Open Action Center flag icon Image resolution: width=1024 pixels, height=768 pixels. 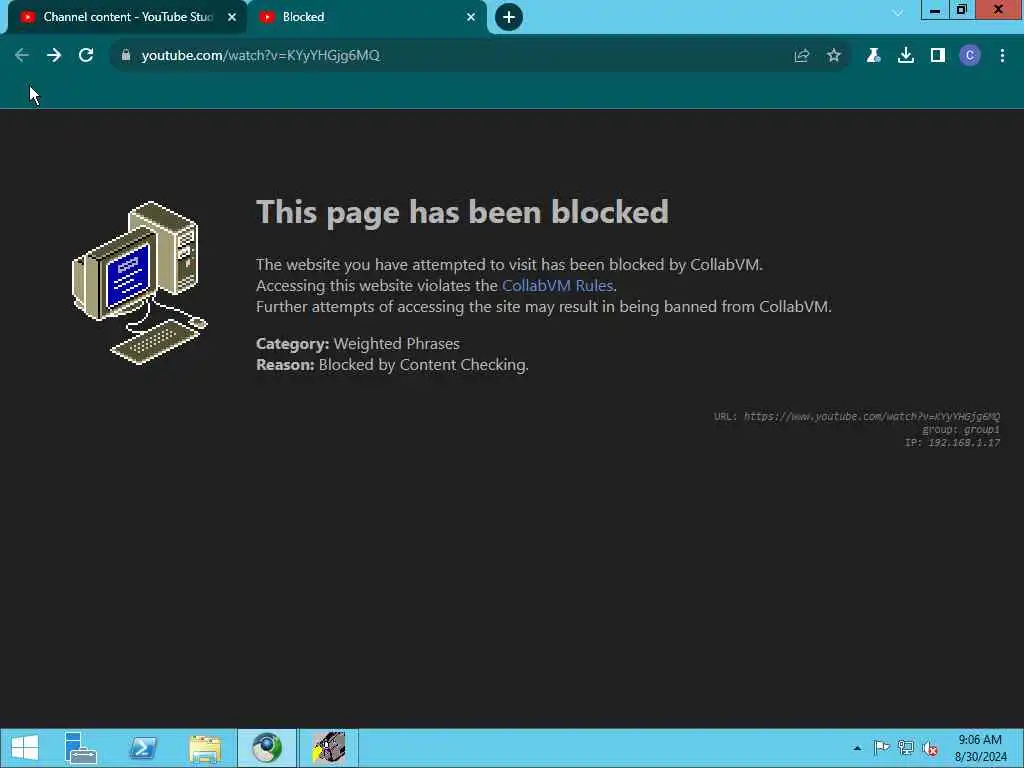coord(882,748)
